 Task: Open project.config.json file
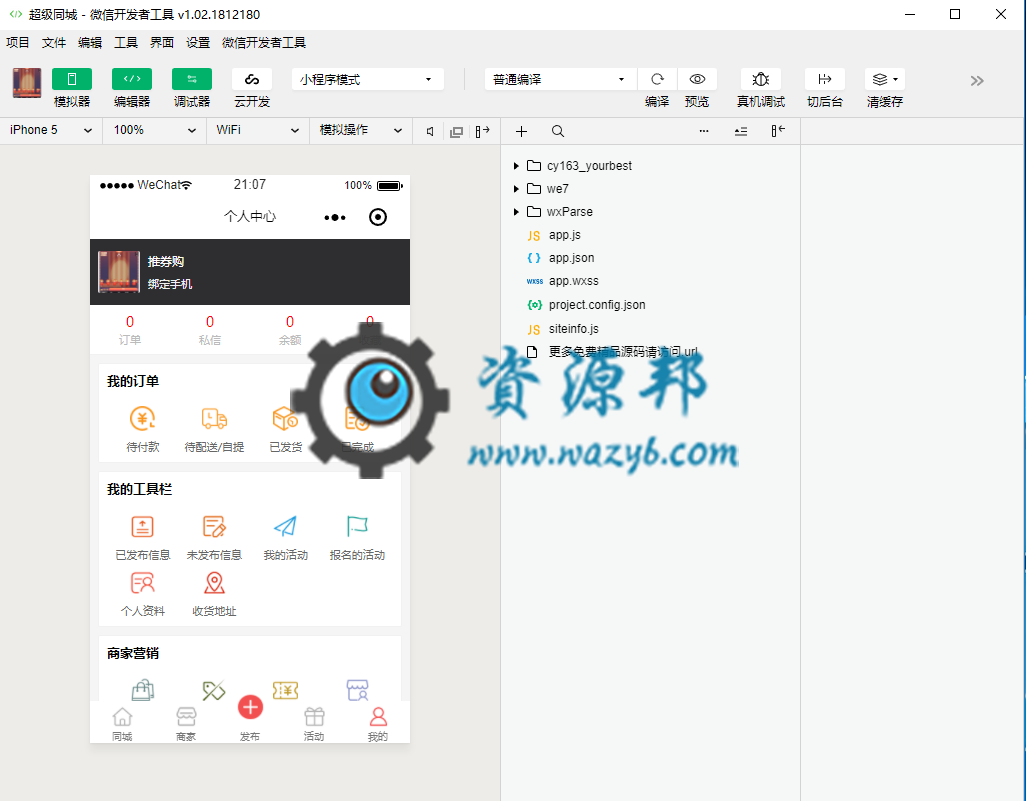coord(597,305)
